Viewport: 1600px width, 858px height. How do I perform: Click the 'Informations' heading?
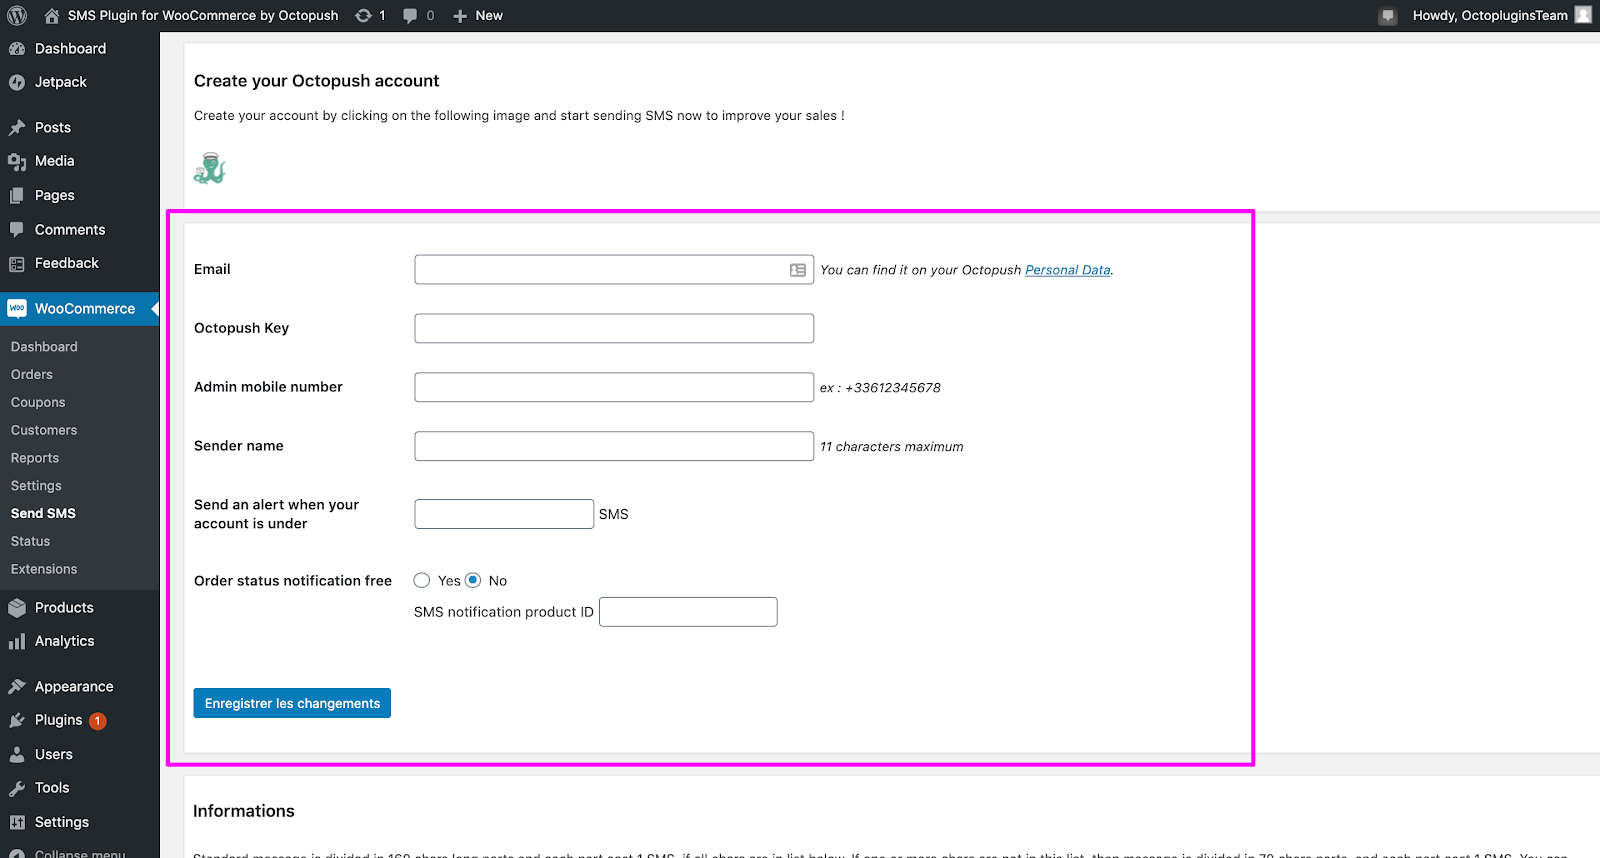[244, 811]
